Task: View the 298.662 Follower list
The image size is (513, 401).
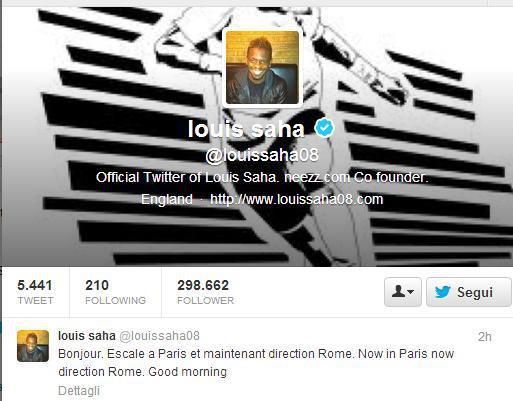Action: [x=205, y=292]
